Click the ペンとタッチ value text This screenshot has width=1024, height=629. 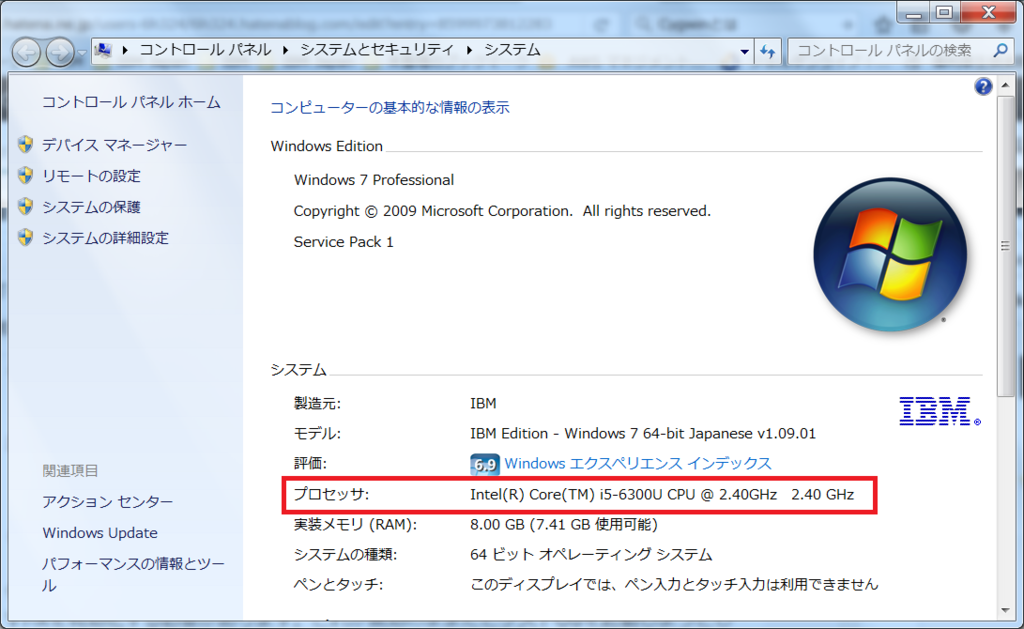point(674,585)
